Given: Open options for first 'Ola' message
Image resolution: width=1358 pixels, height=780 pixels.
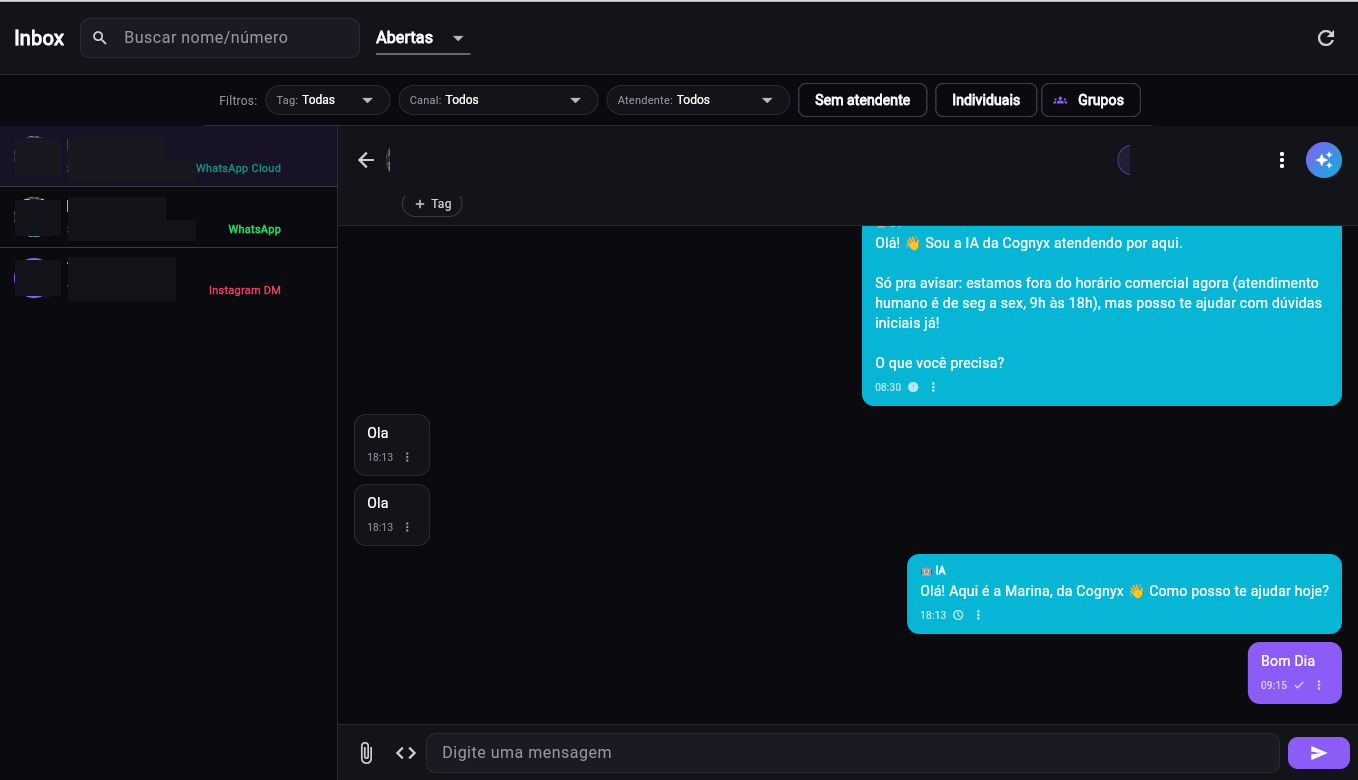Looking at the screenshot, I should click(x=407, y=457).
